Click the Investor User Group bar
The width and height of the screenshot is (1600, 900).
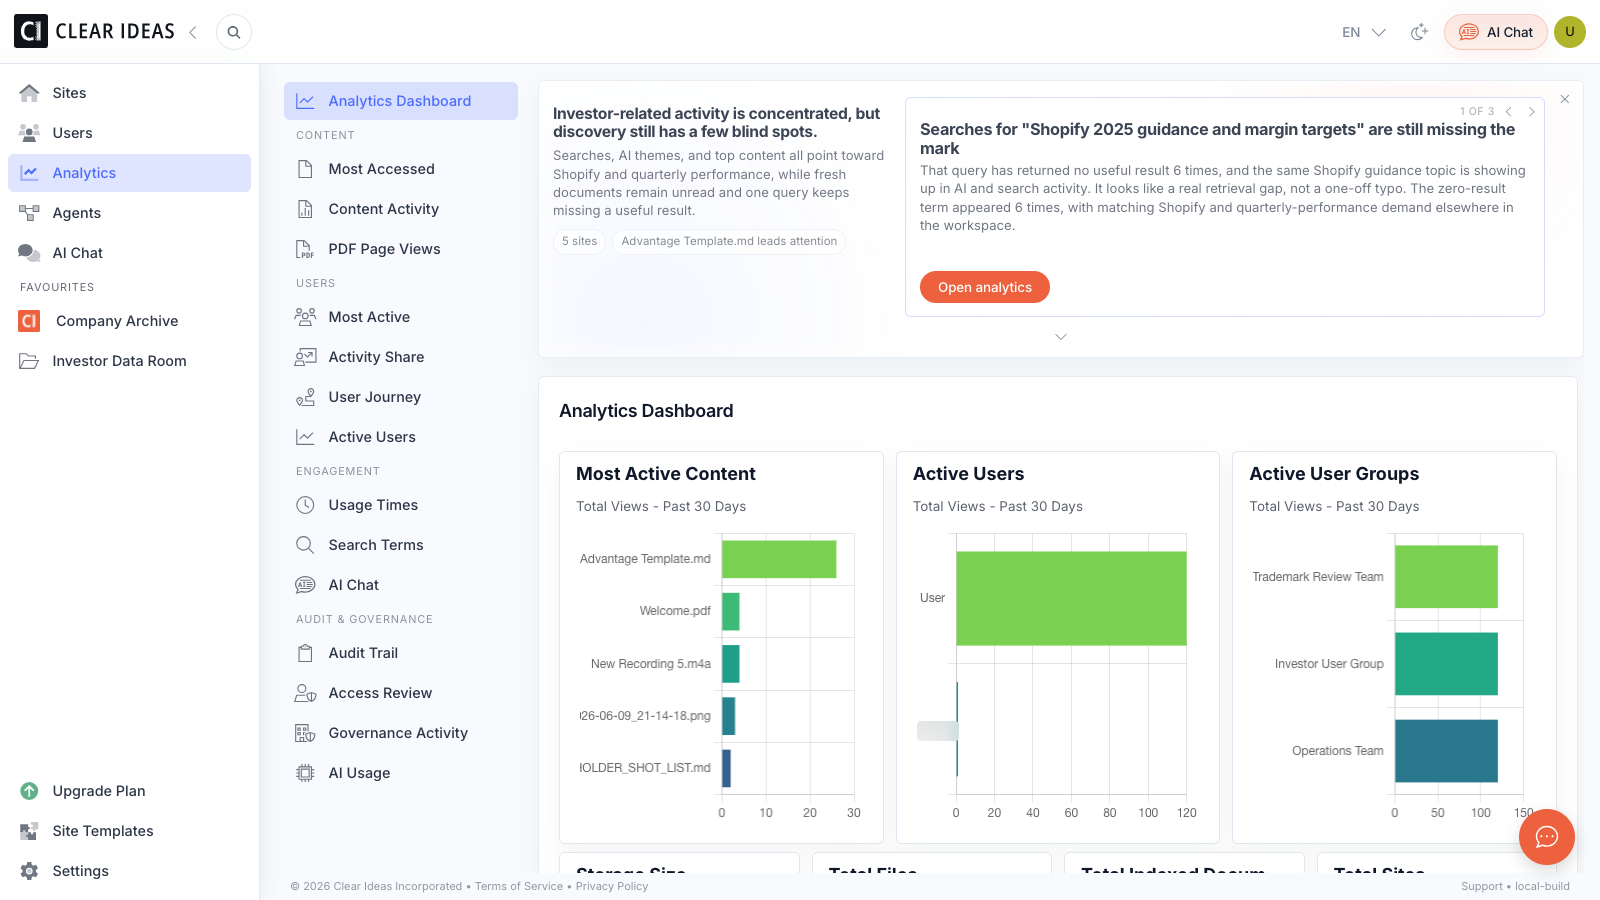point(1446,664)
